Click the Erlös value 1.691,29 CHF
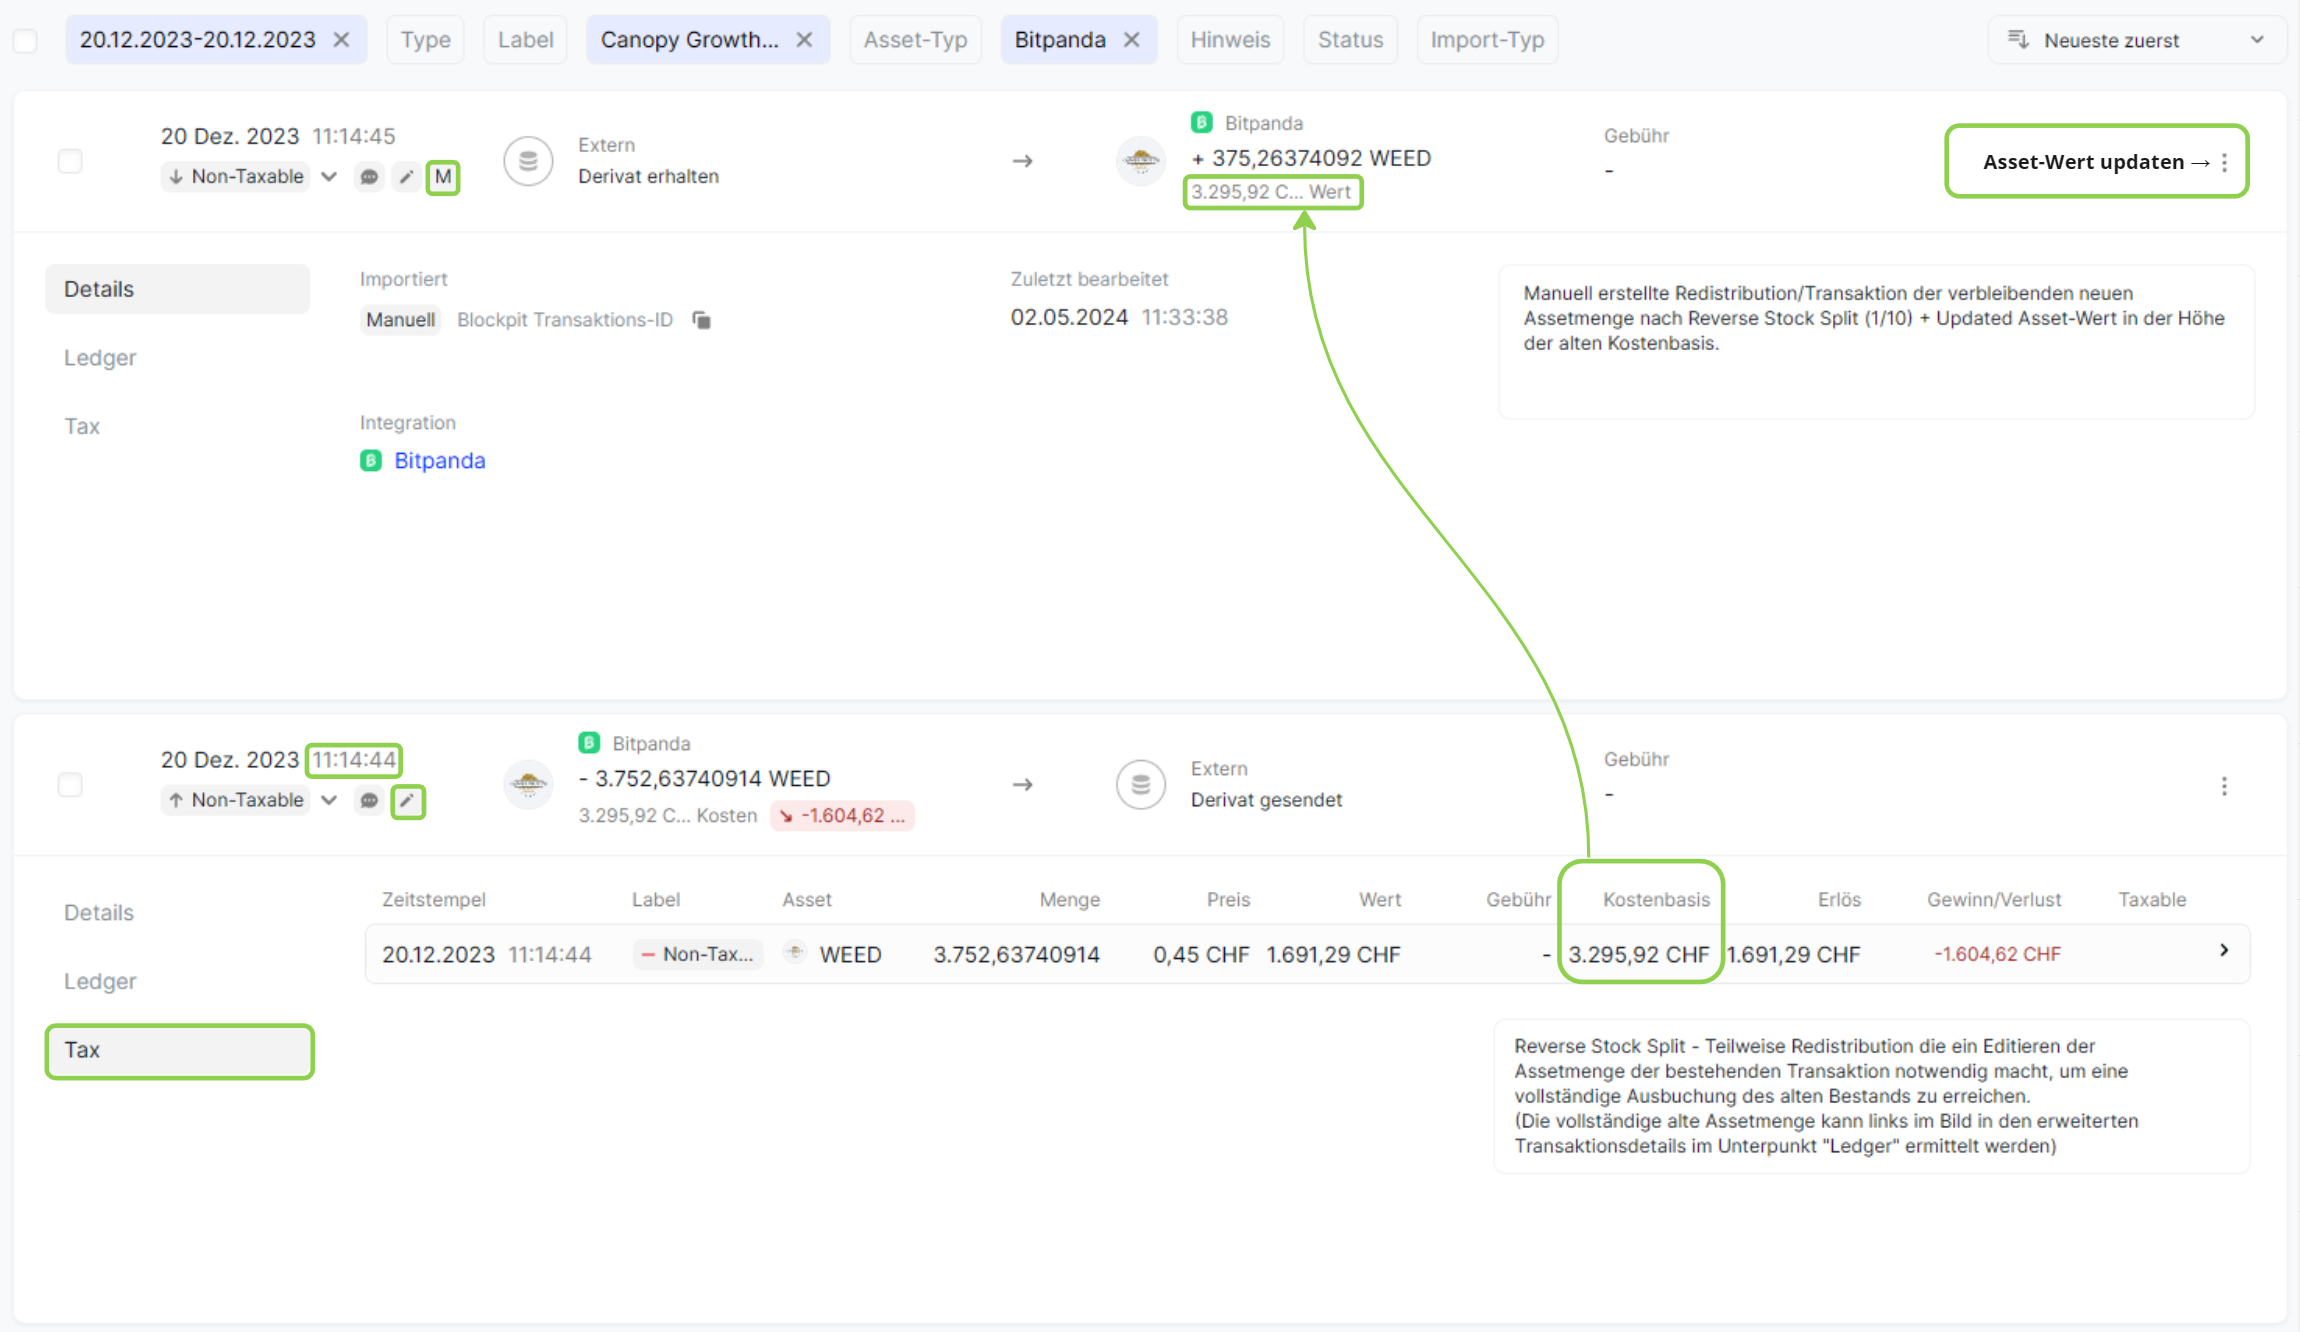This screenshot has height=1332, width=2300. pos(1793,955)
